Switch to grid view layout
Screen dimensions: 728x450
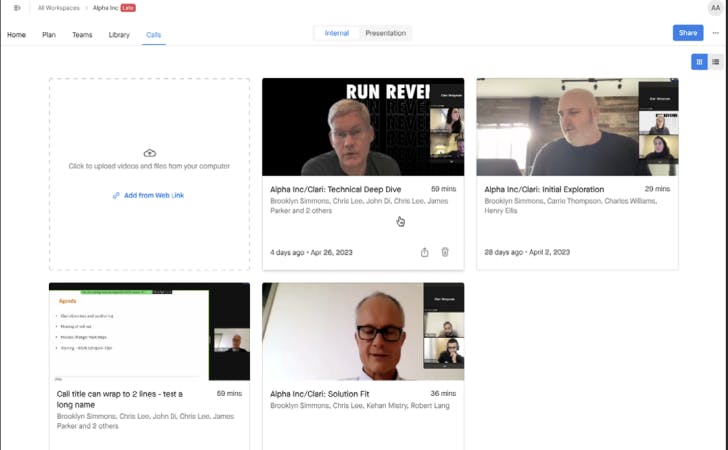[699, 62]
